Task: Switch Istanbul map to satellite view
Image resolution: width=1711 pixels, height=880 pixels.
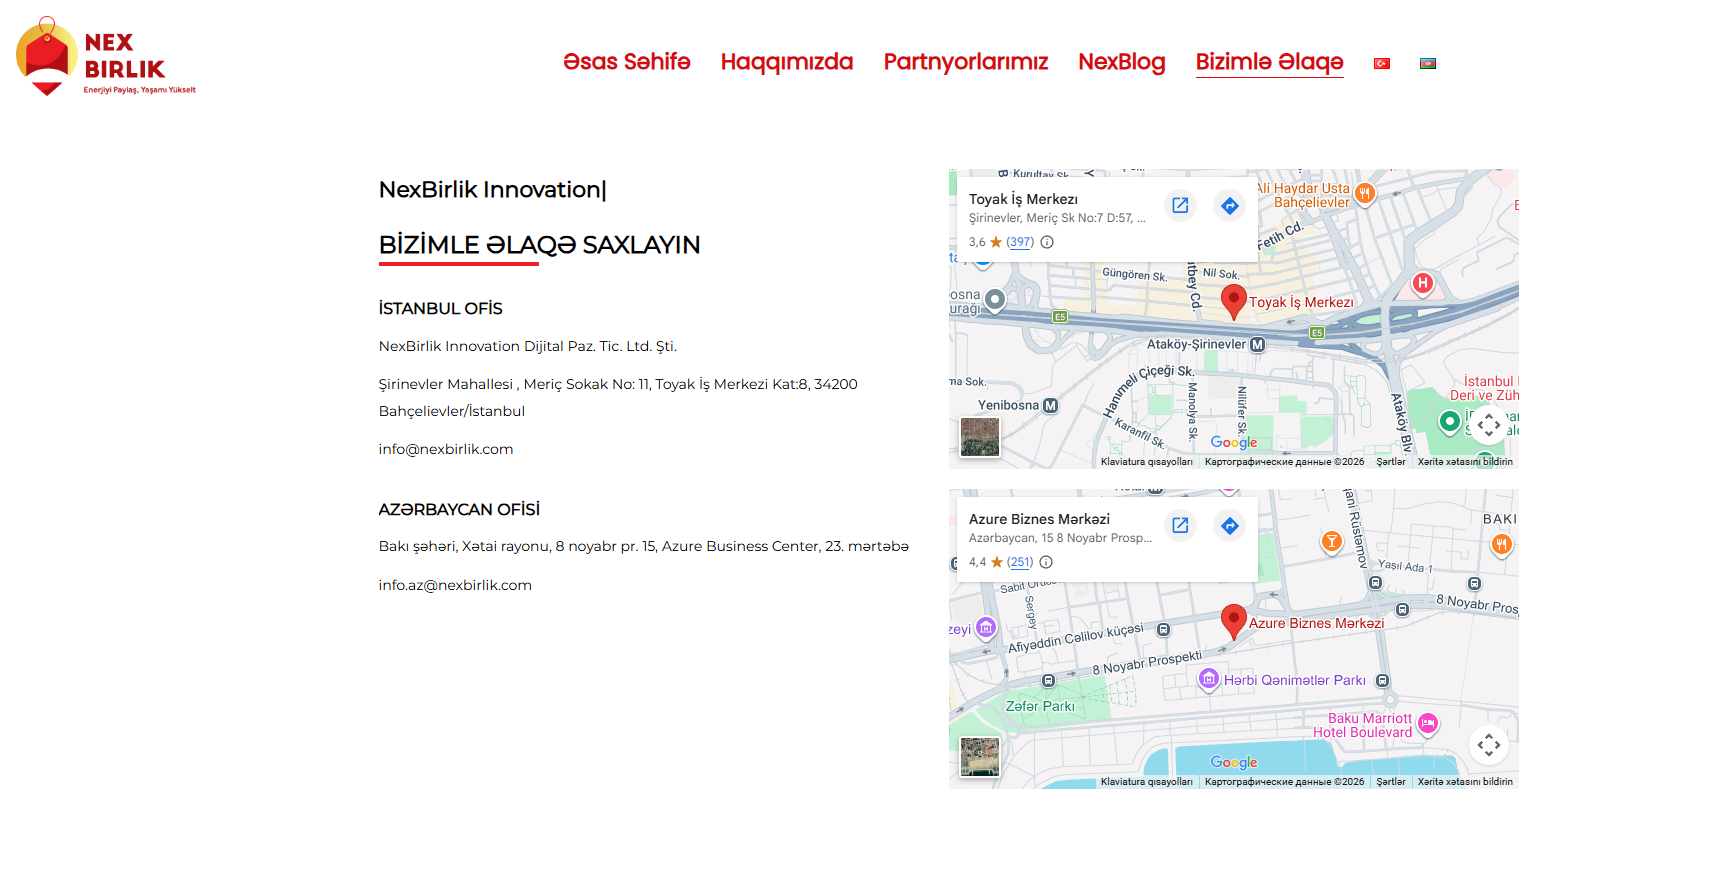Action: point(980,437)
